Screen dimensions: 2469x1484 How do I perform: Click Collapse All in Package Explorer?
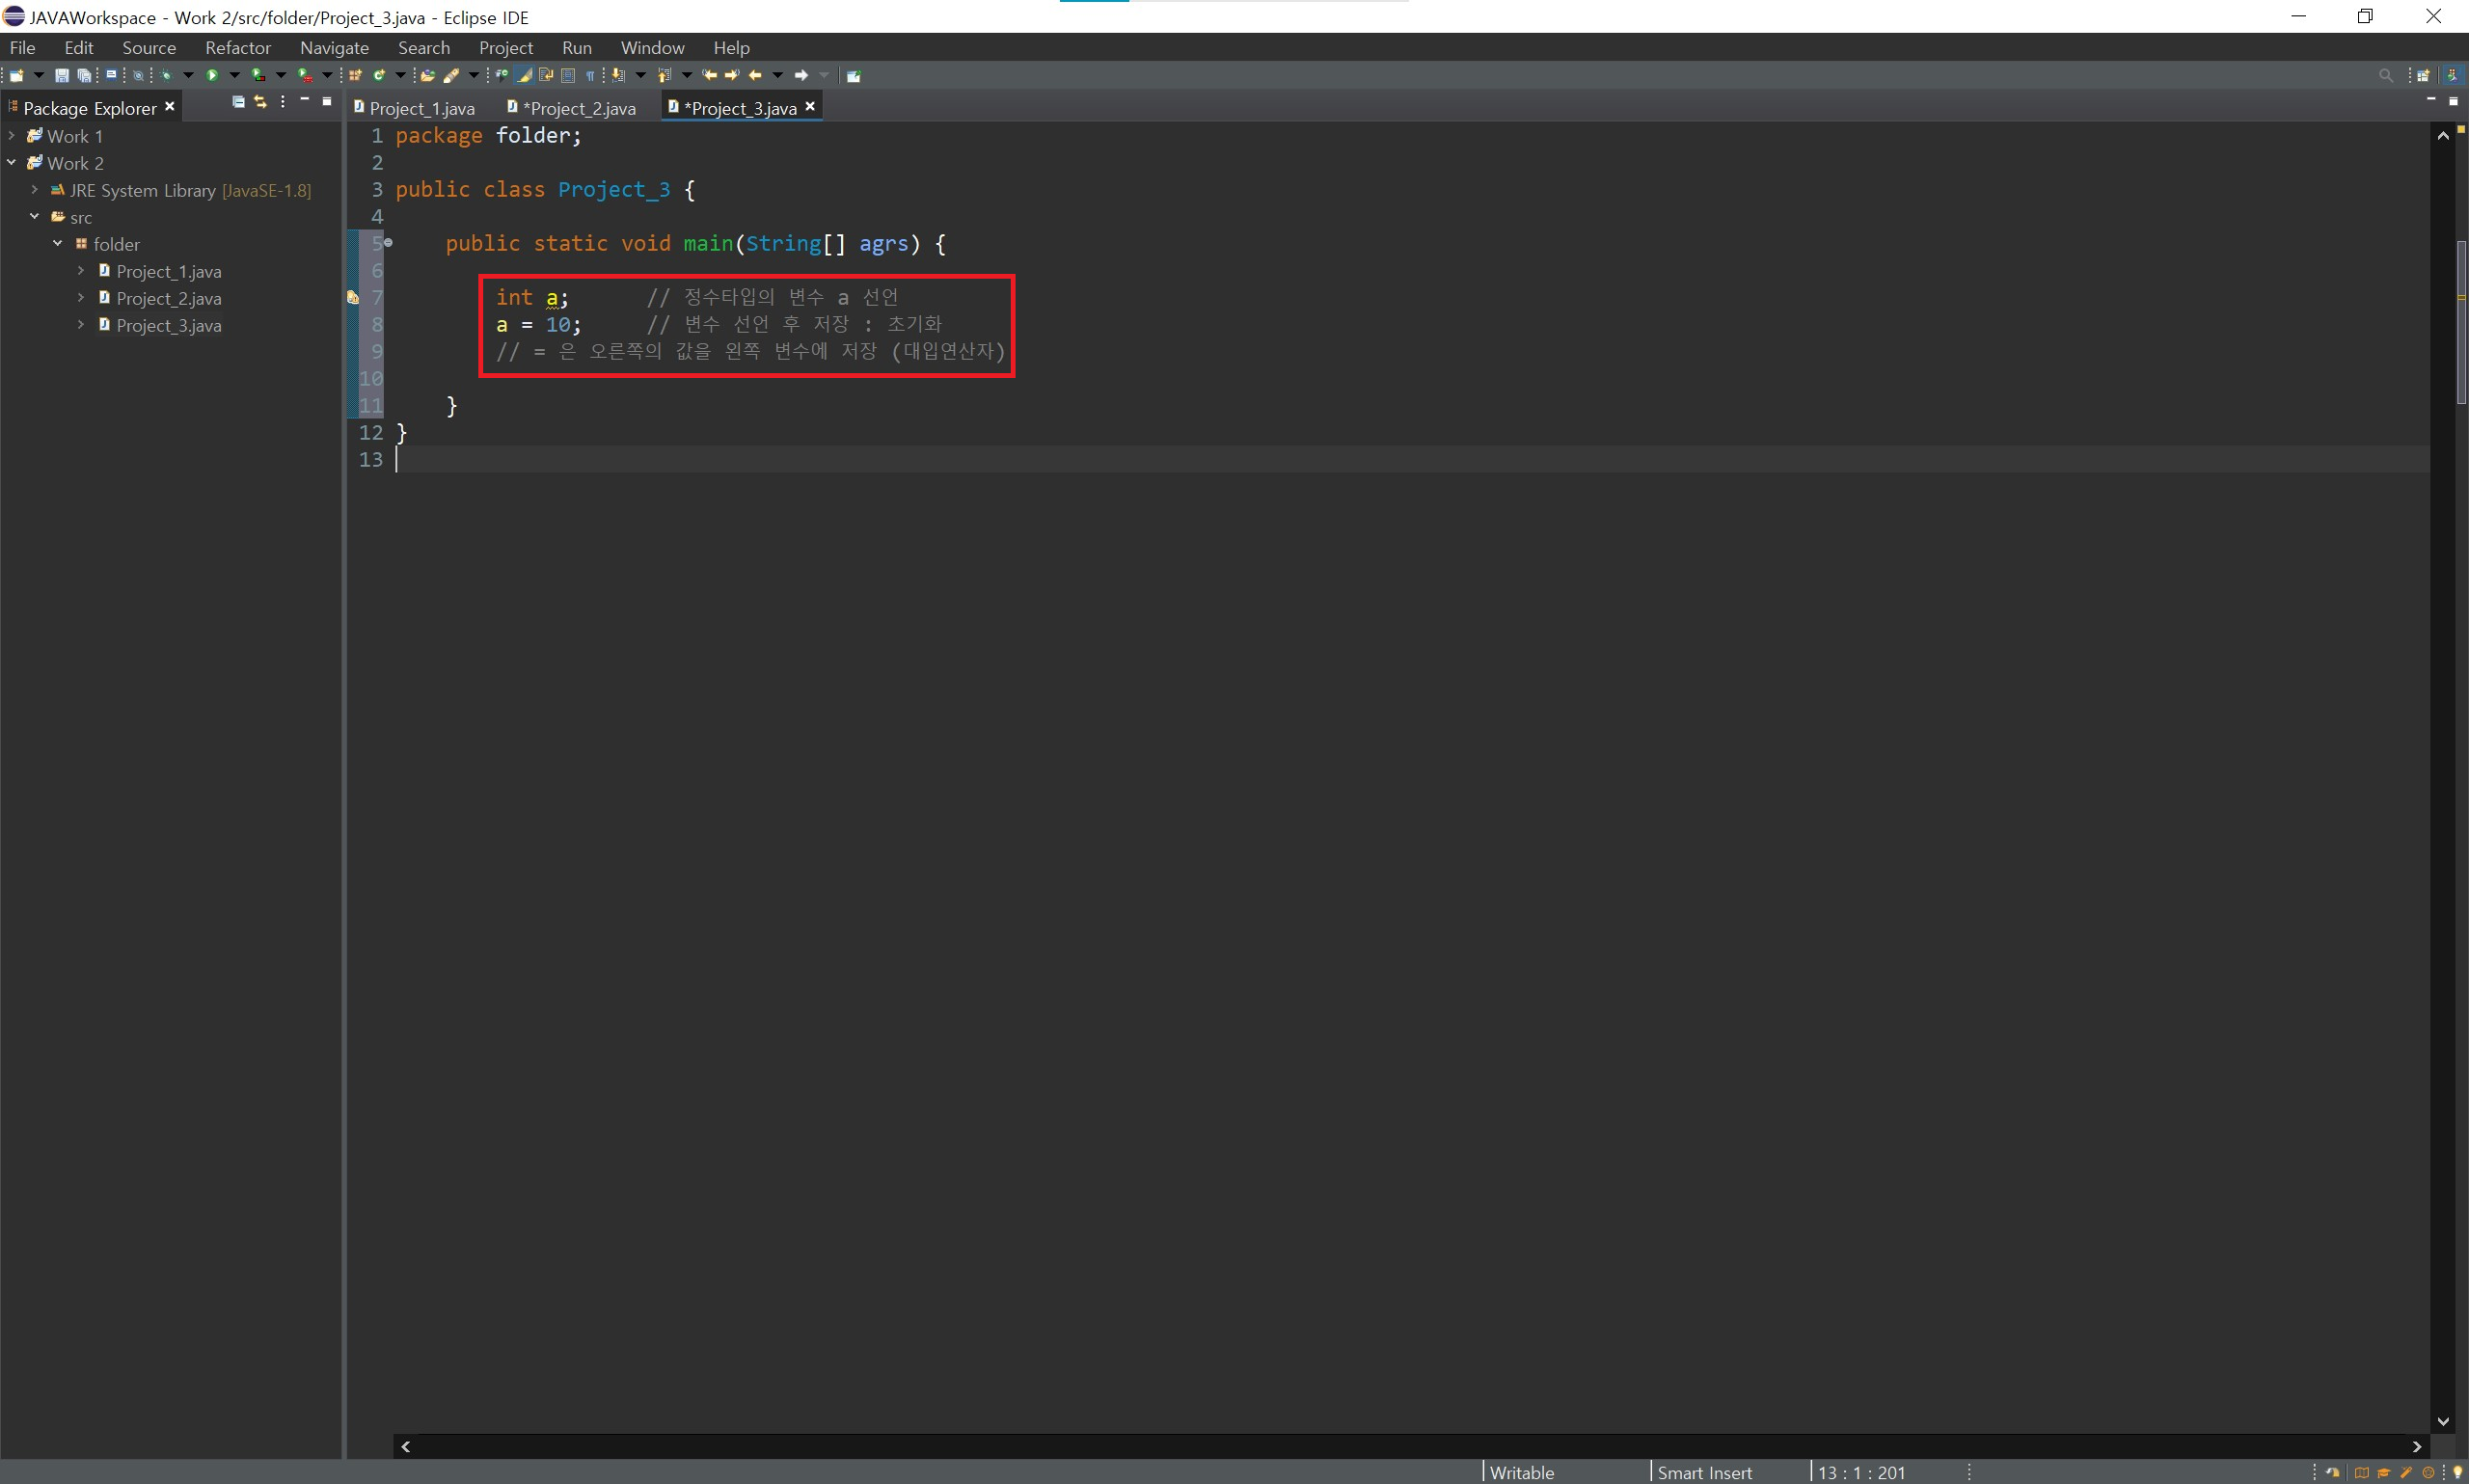coord(238,102)
